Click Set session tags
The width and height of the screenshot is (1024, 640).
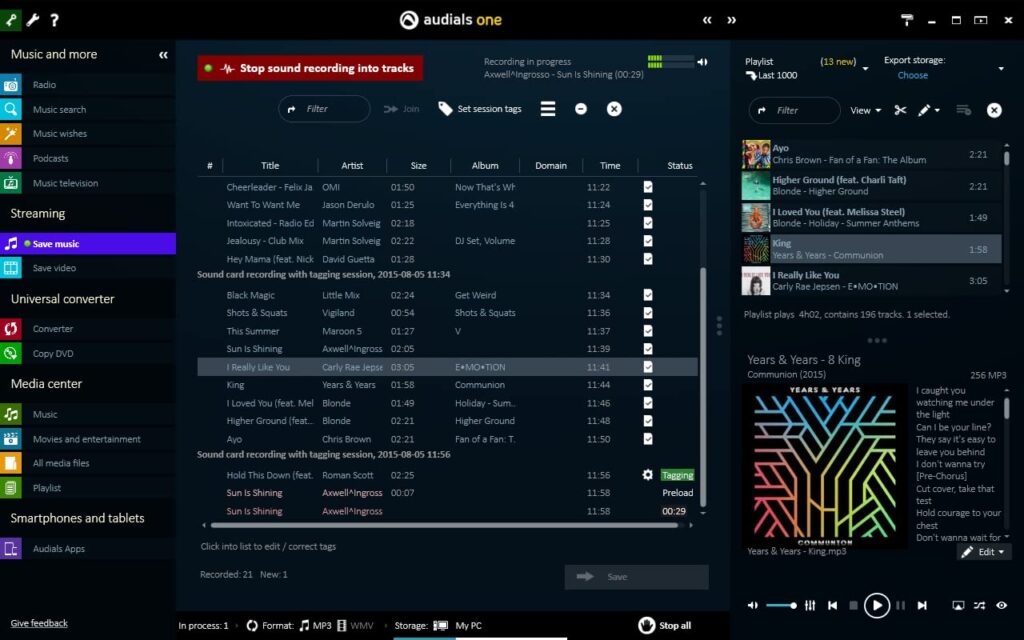[x=480, y=109]
